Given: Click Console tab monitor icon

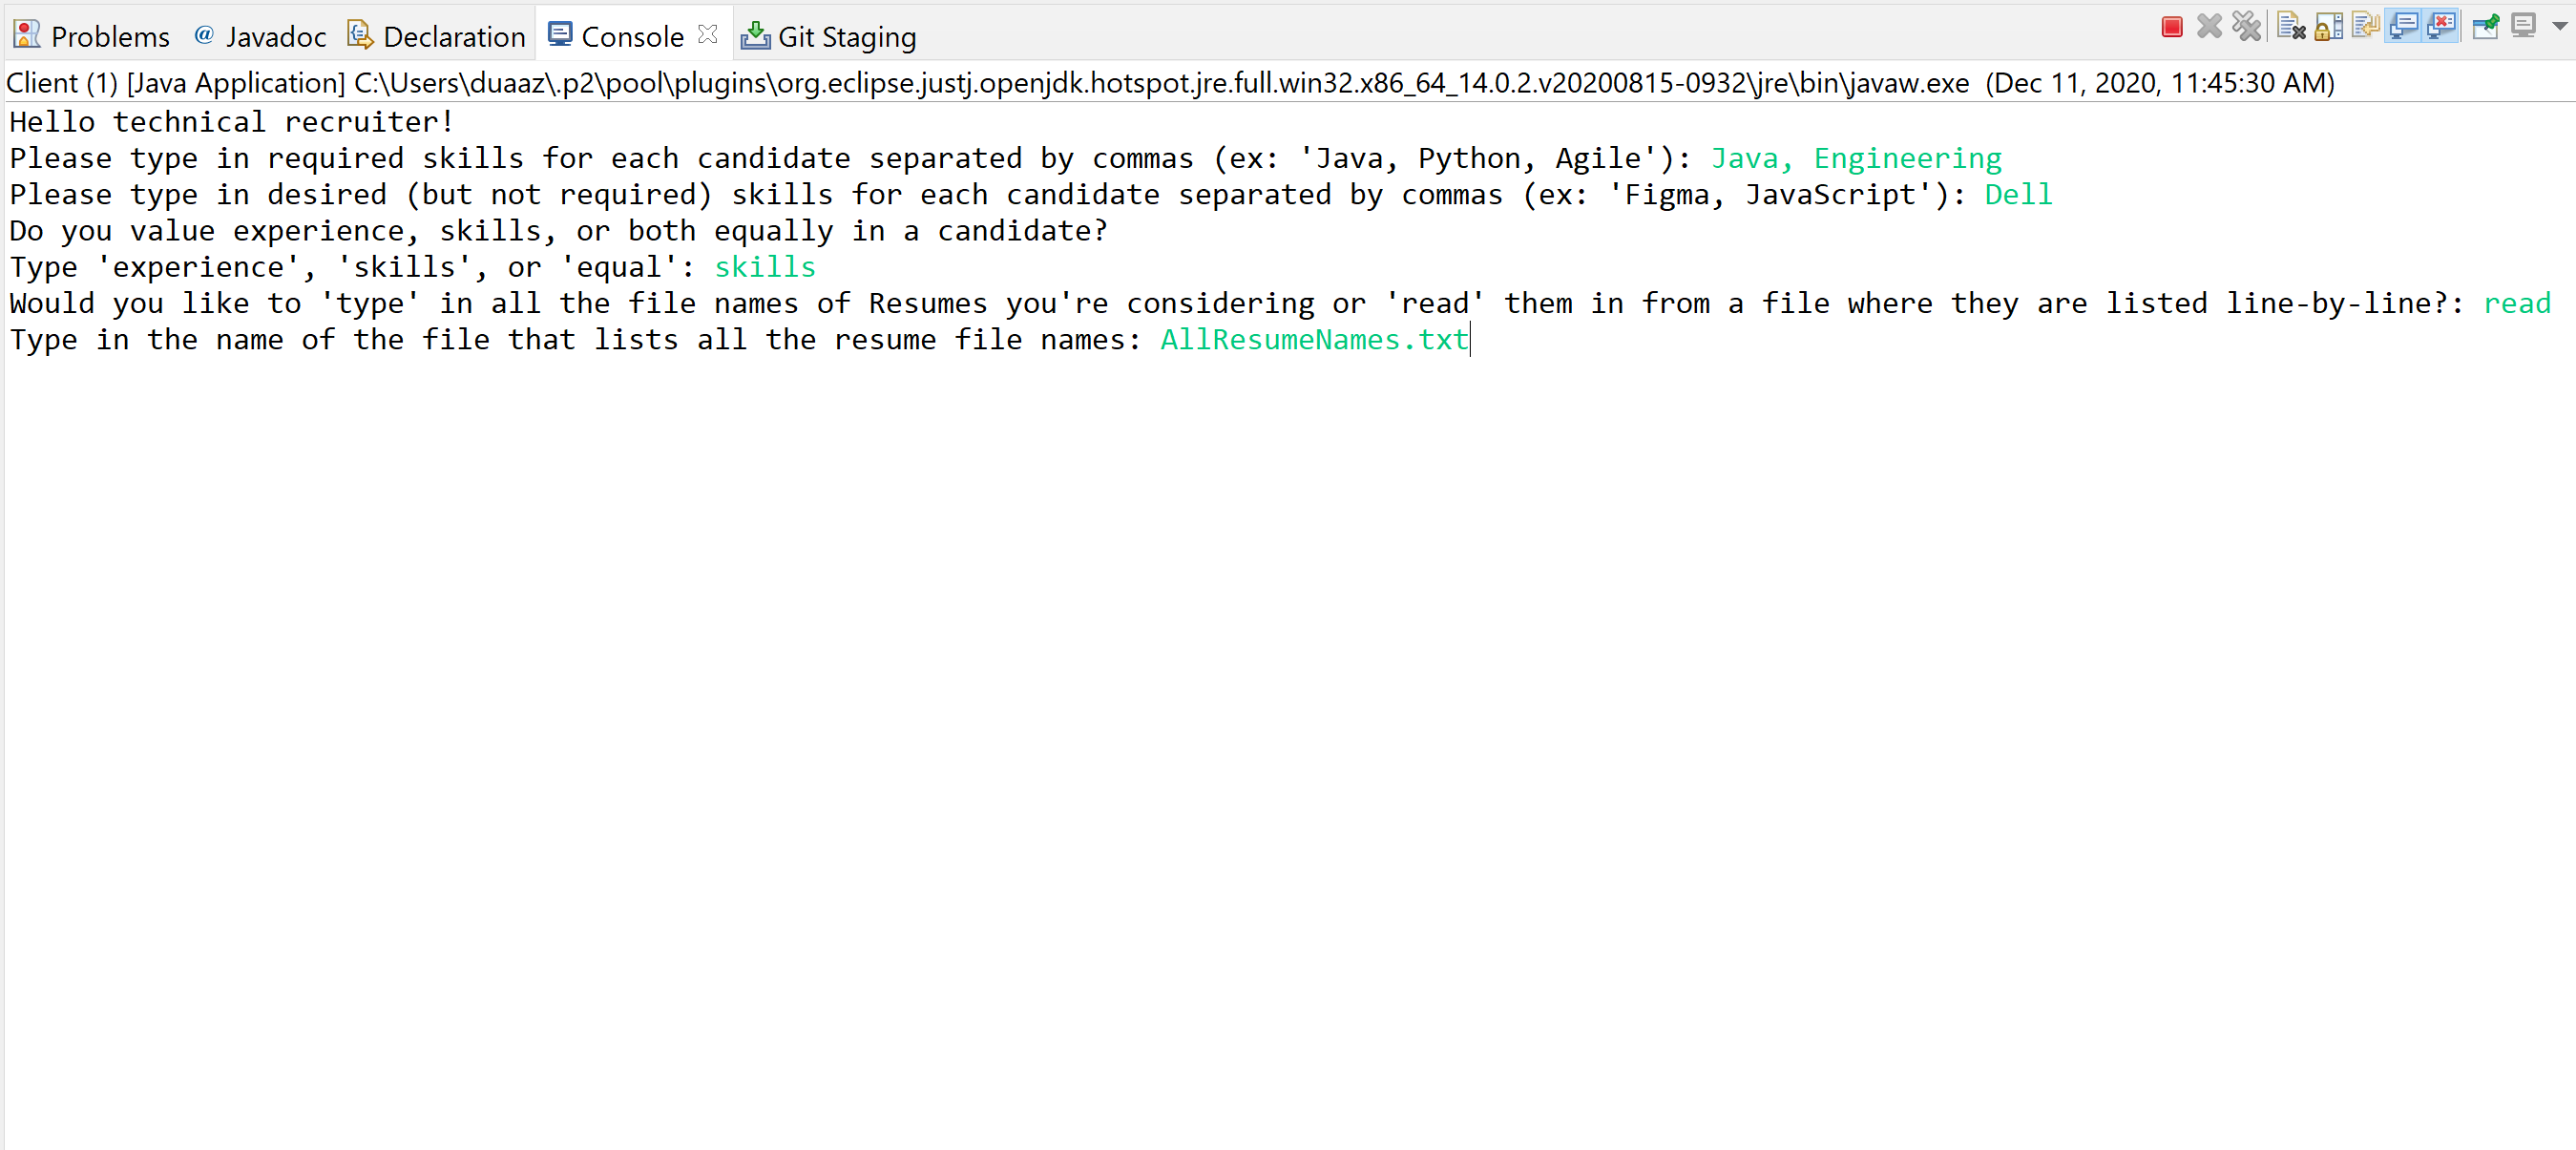Looking at the screenshot, I should point(560,35).
